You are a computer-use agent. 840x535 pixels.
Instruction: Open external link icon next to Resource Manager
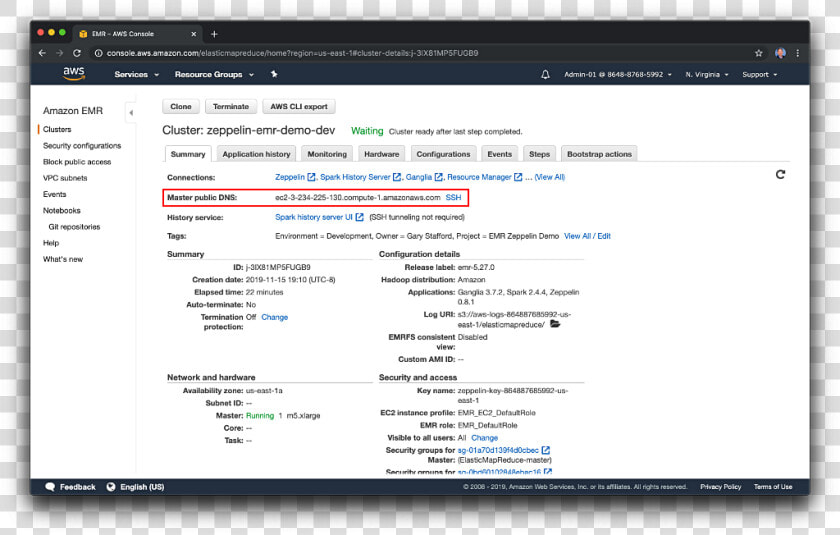[518, 177]
